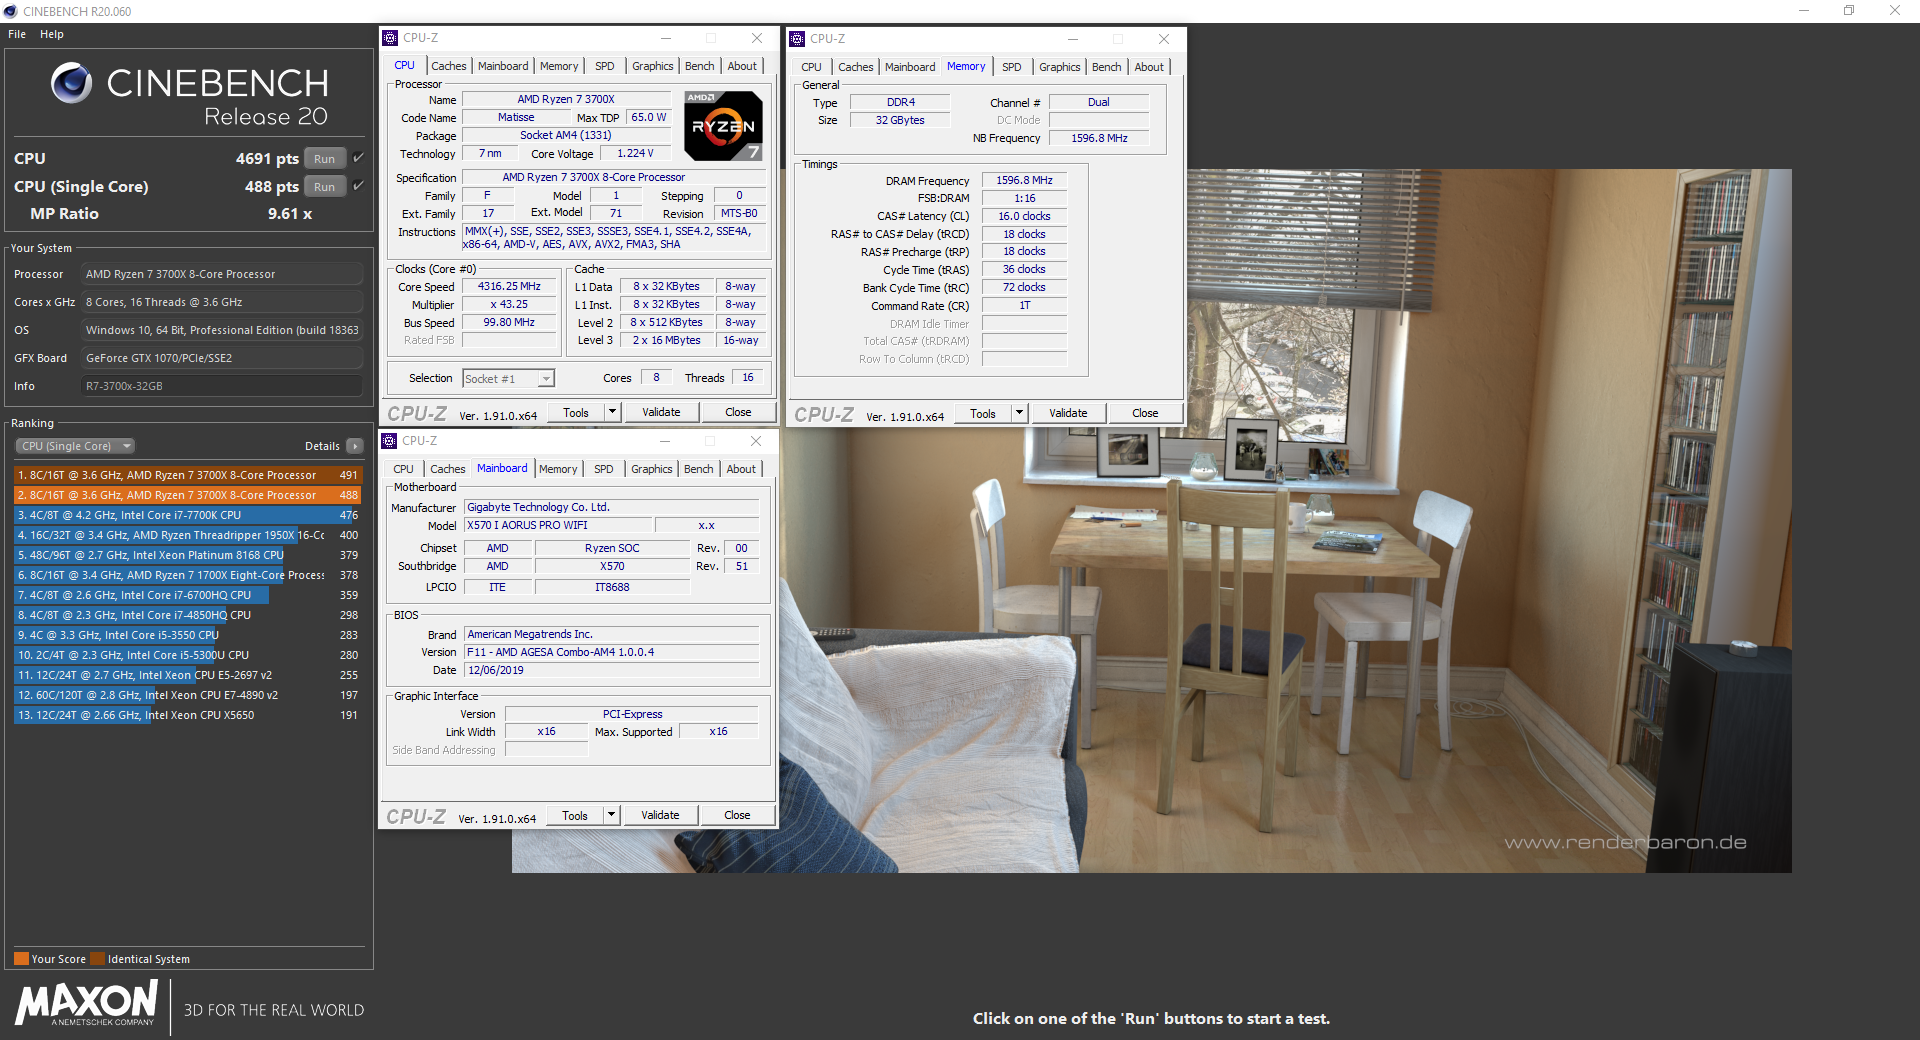Minimize the CPU-Z Mainboard window

tap(665, 441)
